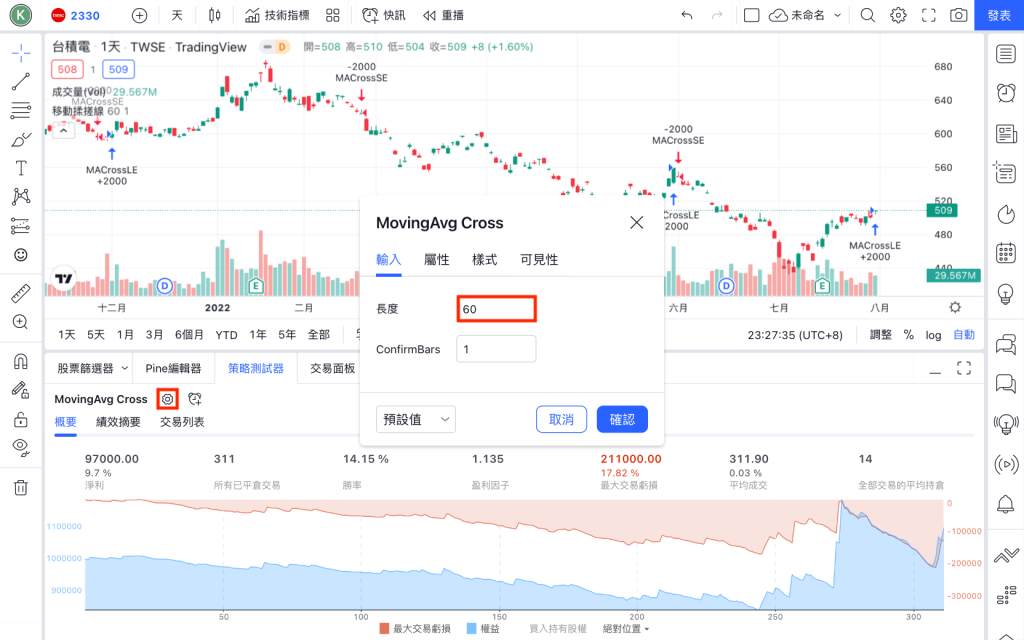Open the public chat icon

[1006, 344]
